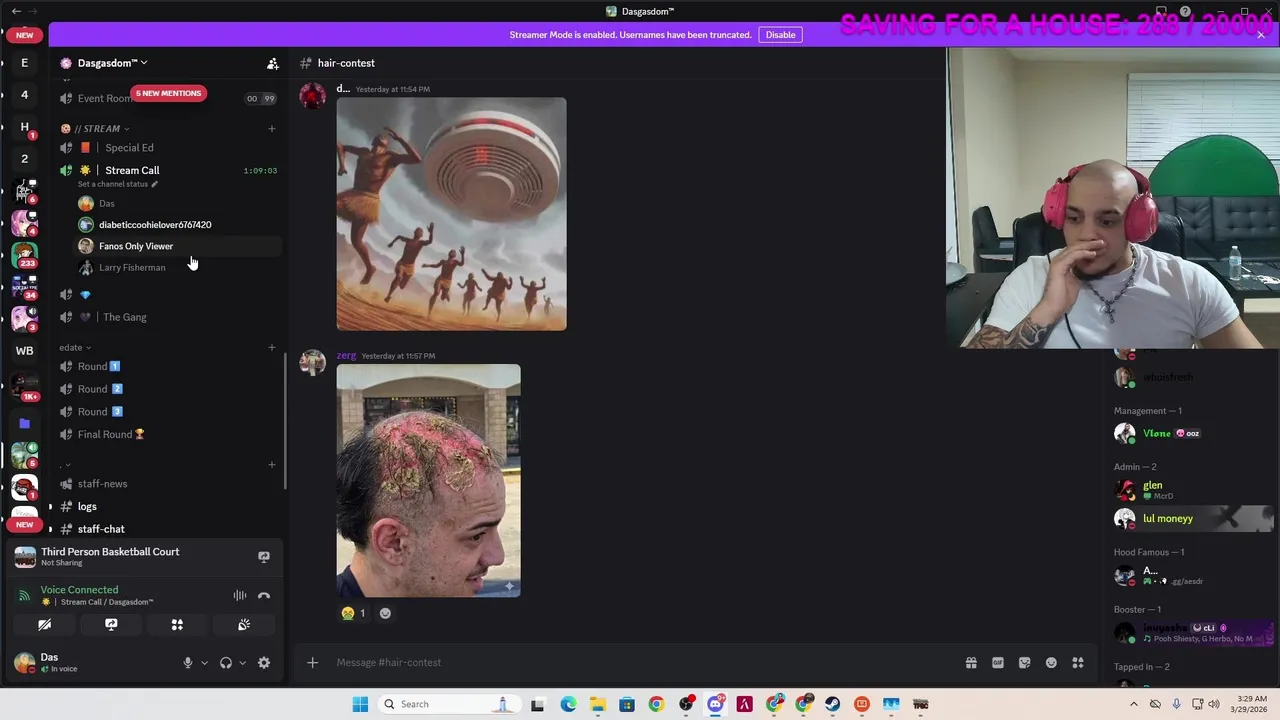Share your screen from the voice panel

point(111,625)
